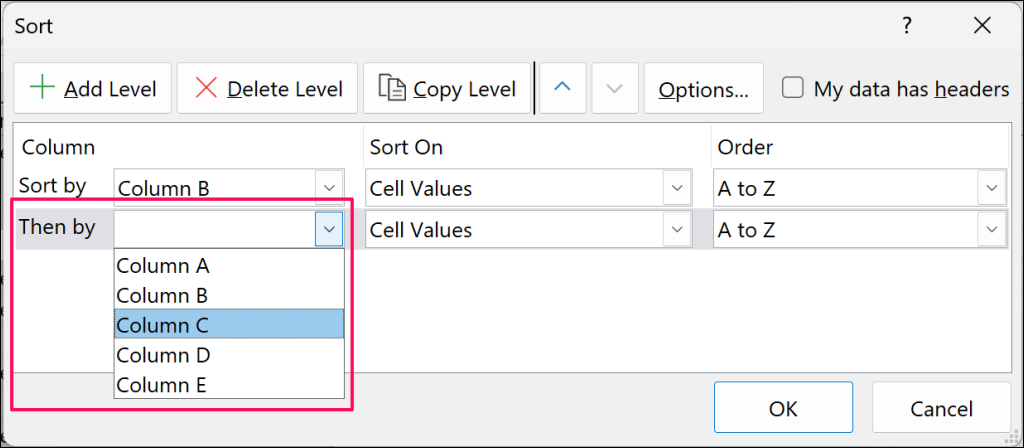1024x448 pixels.
Task: Click the Then by column input field
Action: pyautogui.click(x=215, y=230)
